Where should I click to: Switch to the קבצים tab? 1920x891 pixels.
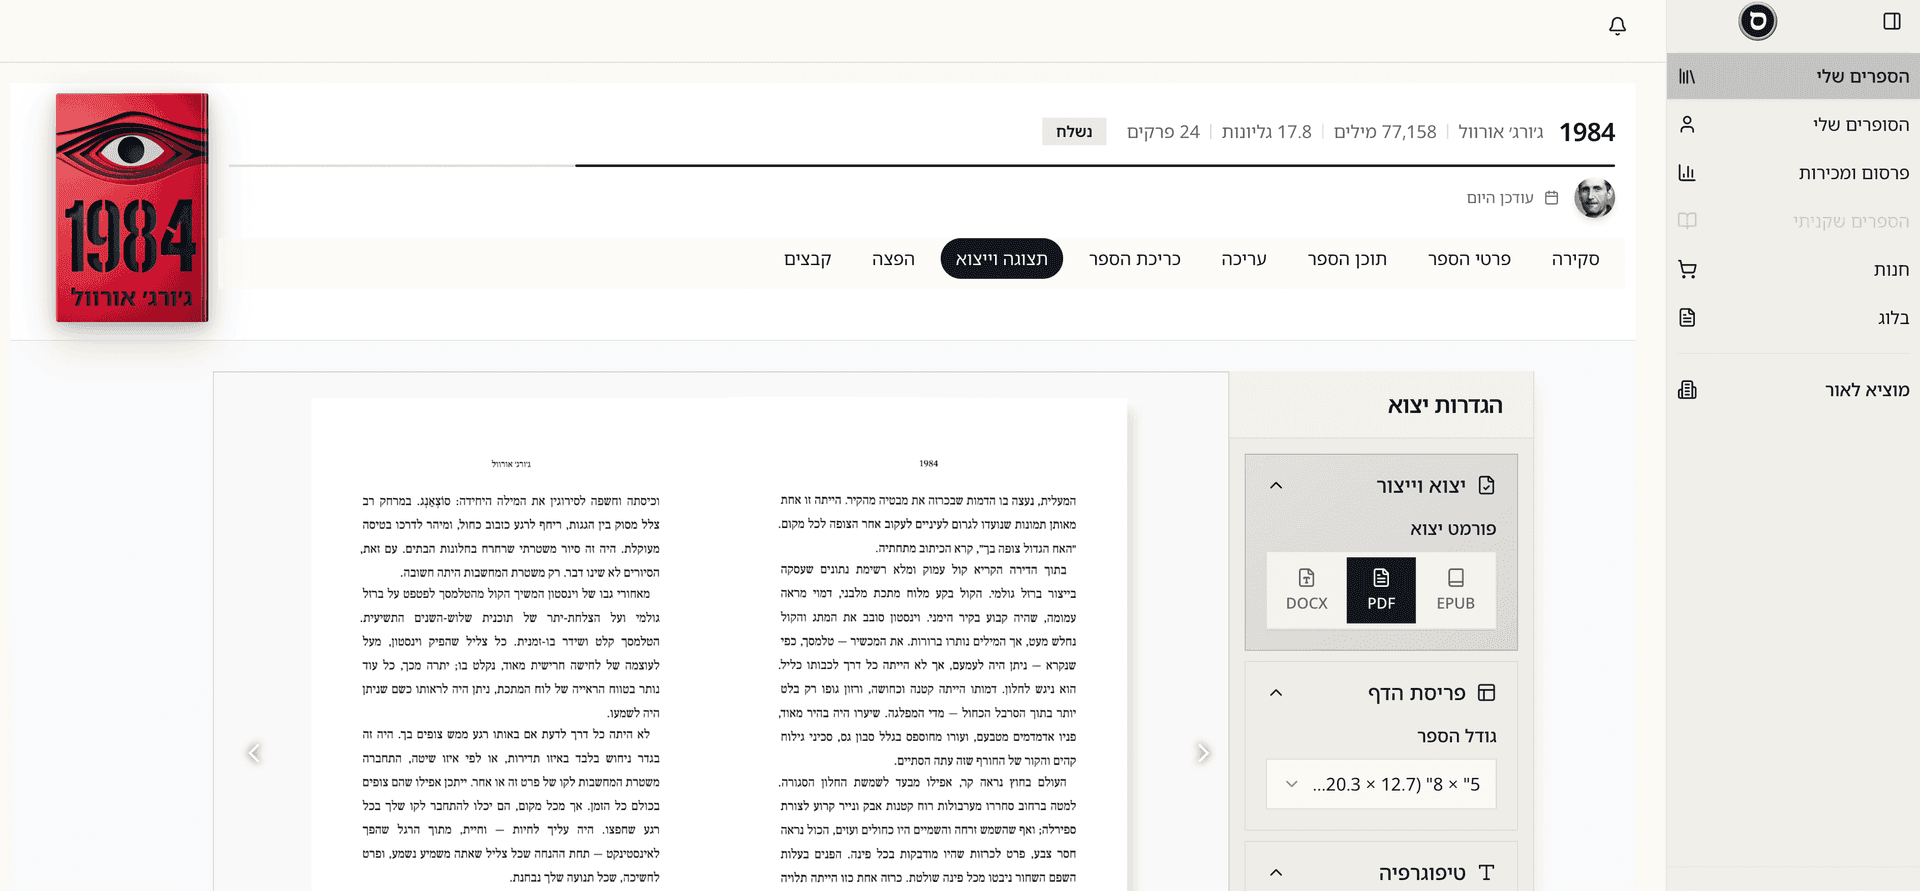[808, 259]
